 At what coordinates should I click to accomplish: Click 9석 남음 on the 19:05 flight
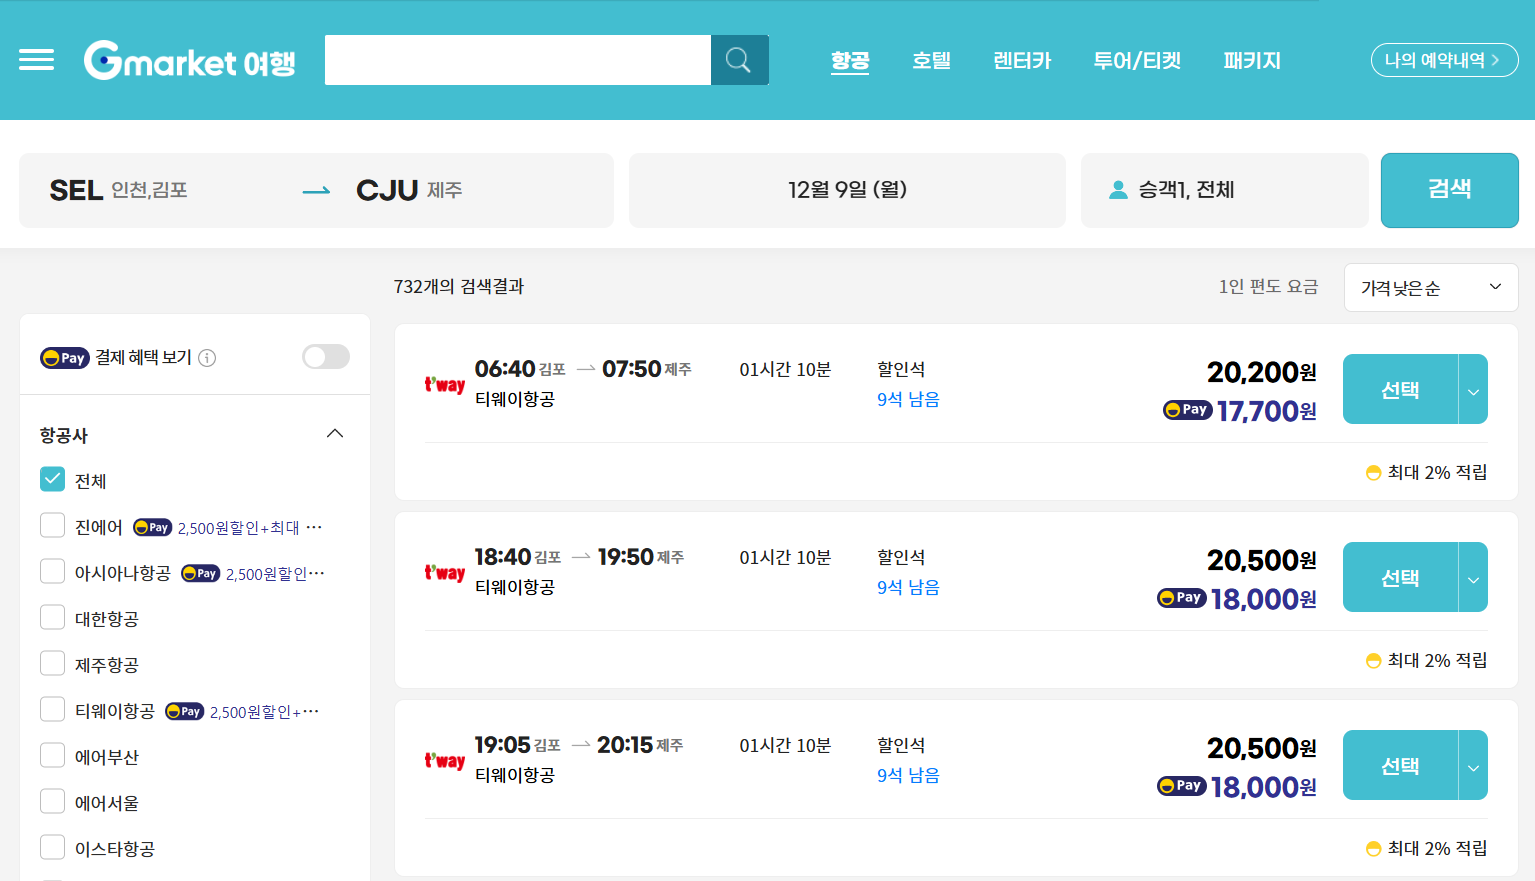click(x=908, y=776)
